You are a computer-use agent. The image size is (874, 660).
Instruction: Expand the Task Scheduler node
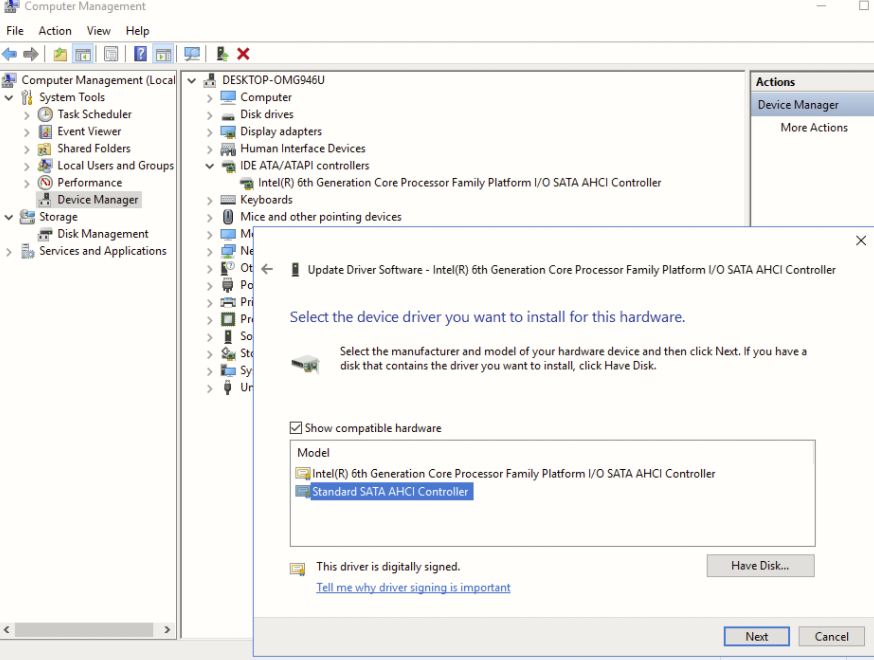(x=27, y=115)
